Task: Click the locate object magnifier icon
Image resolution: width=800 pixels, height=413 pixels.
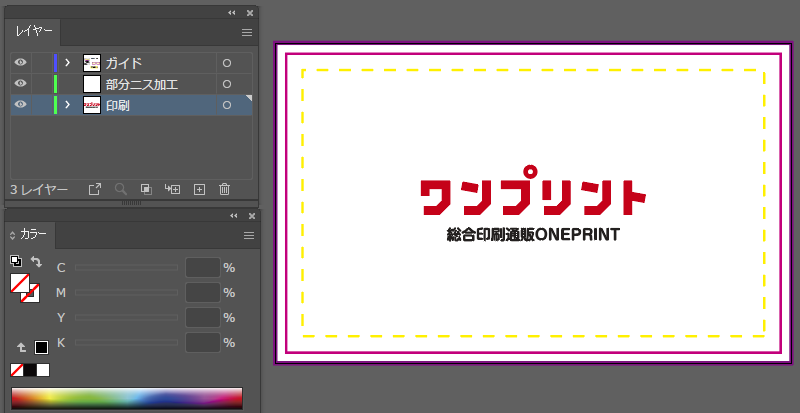Action: pyautogui.click(x=121, y=189)
